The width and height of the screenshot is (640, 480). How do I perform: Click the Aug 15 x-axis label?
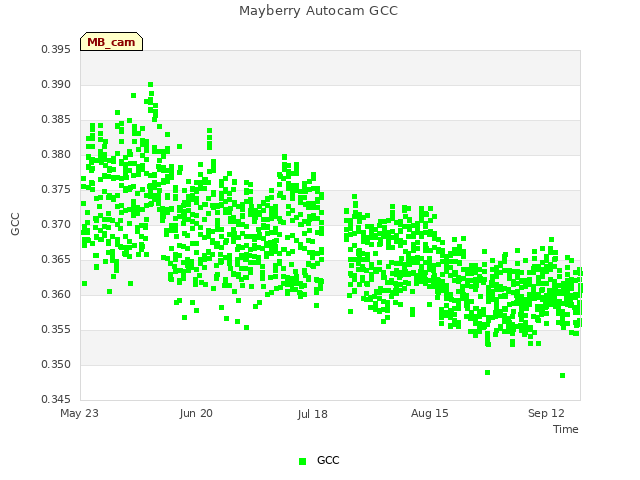point(429,413)
